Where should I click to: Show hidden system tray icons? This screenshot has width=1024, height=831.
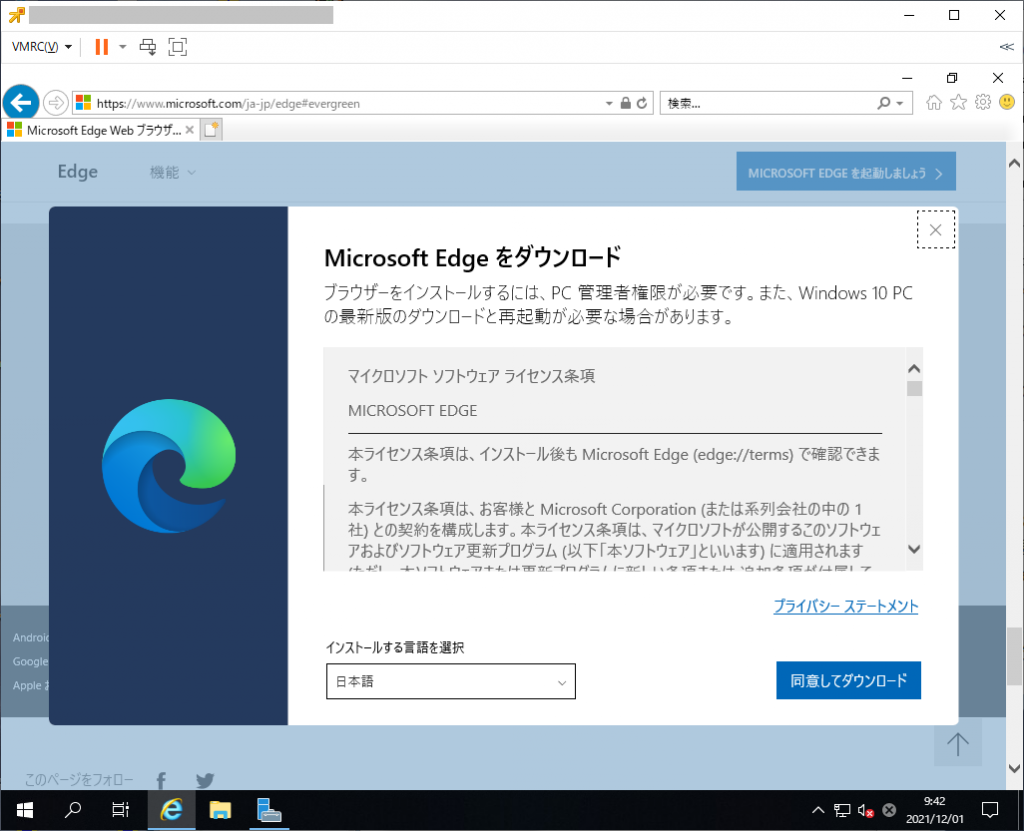tap(818, 811)
